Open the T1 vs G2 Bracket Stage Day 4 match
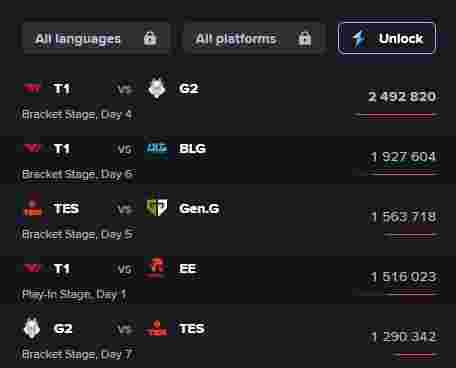 (228, 100)
